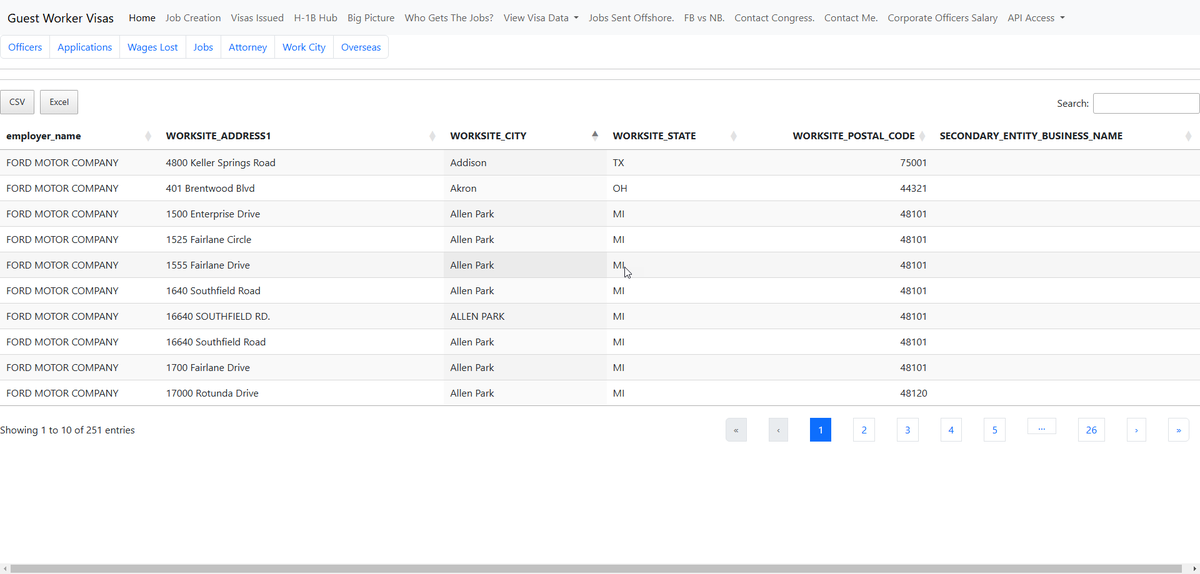Image resolution: width=1200 pixels, height=574 pixels.
Task: Click the Akron city cell
Action: point(525,188)
